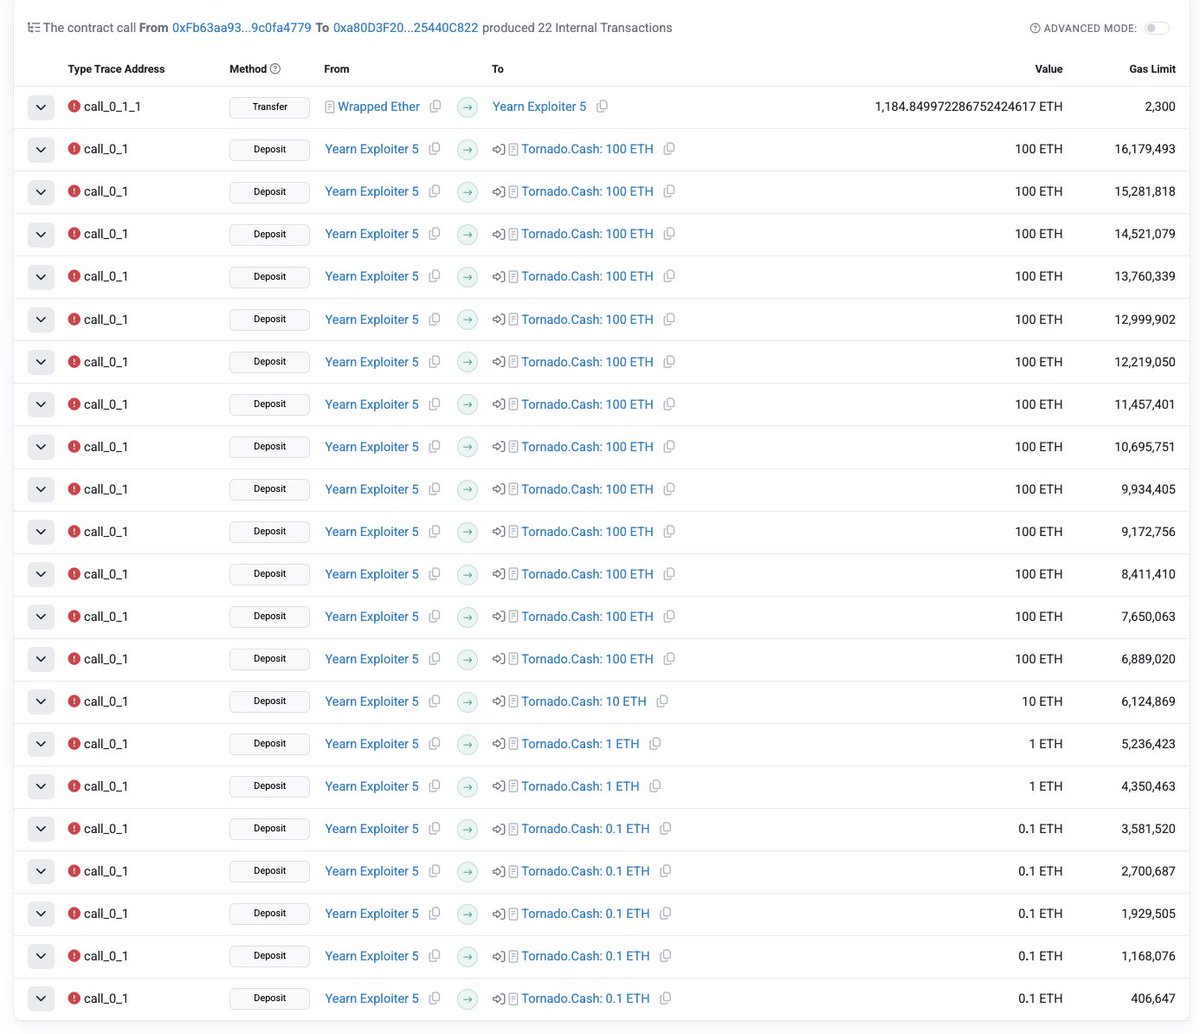Expand the row with gas limit 16,179,493
This screenshot has height=1034, width=1200.
(x=41, y=149)
